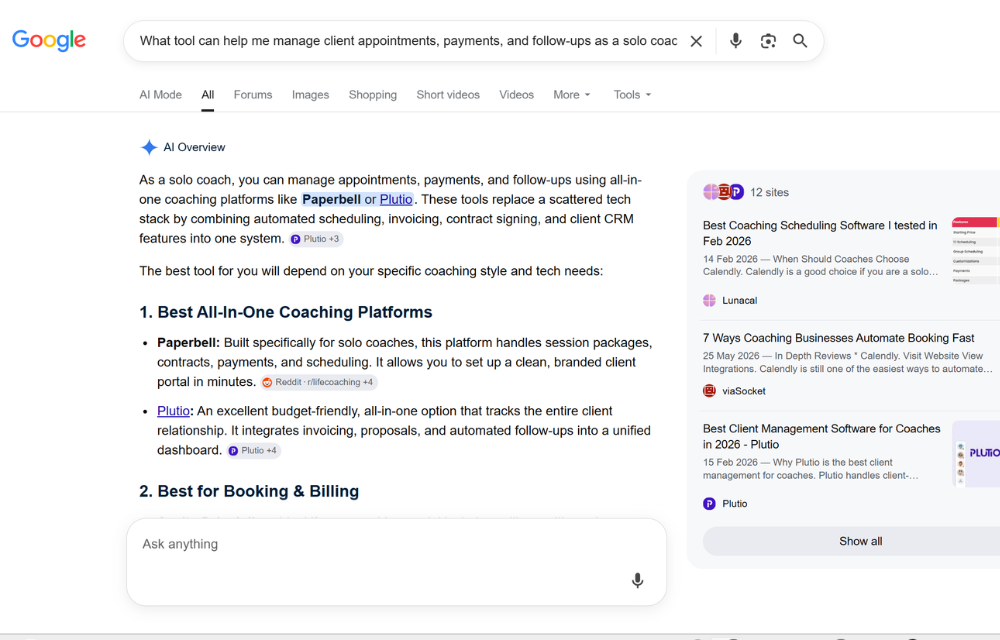Click the AI Overview sparkle icon
The image size is (1000, 640).
click(149, 147)
